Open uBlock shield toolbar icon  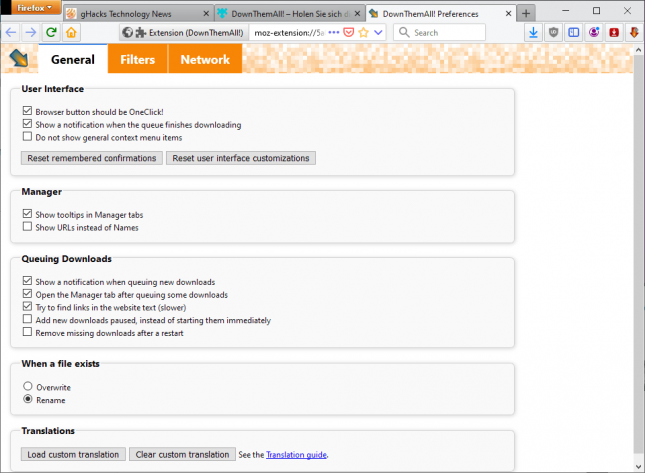(x=554, y=32)
